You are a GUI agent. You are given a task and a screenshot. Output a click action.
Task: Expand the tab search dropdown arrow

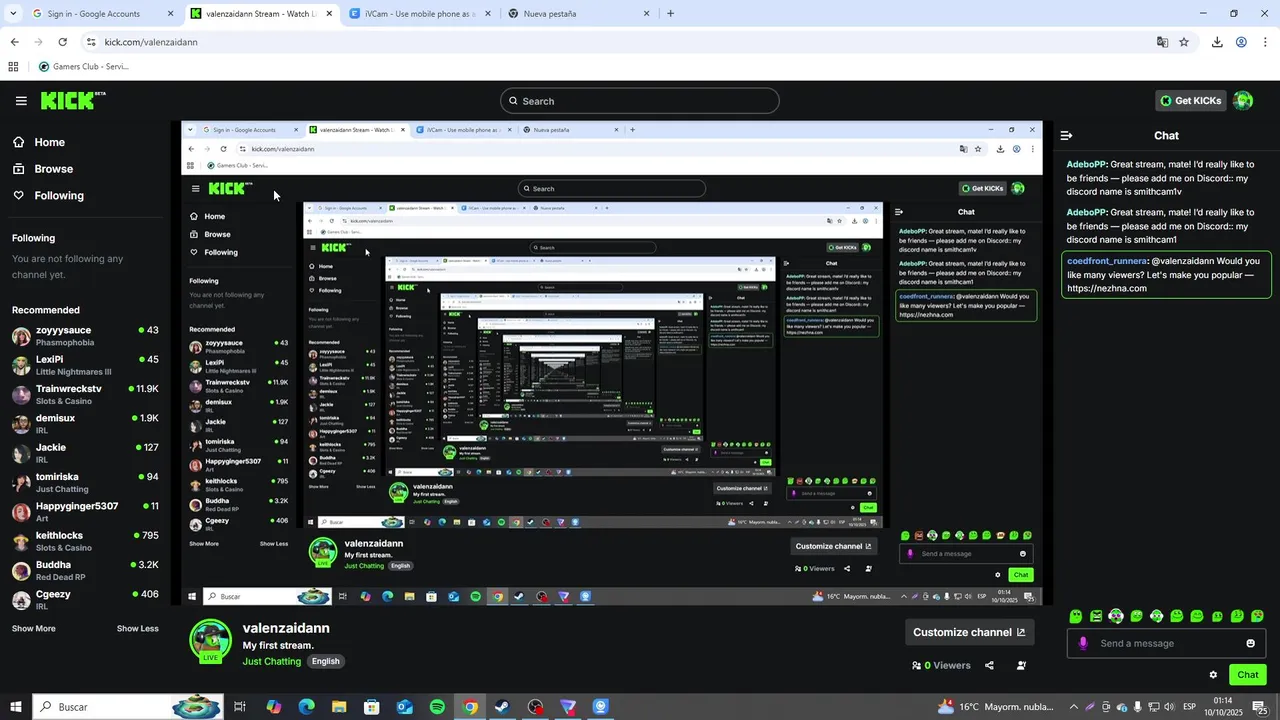tap(13, 14)
